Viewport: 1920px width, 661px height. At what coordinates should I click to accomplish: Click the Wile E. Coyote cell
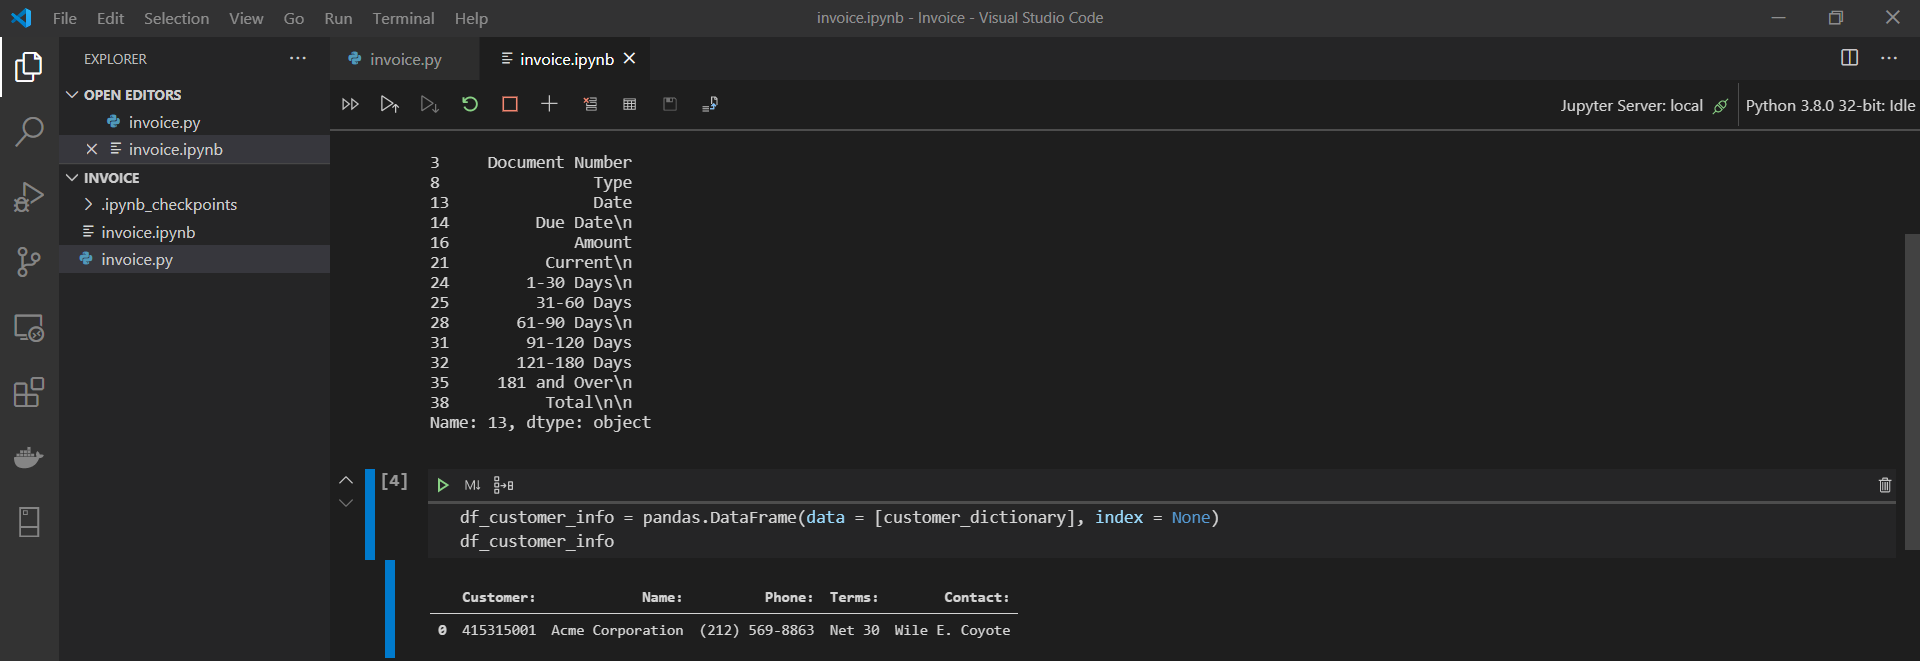tap(952, 630)
